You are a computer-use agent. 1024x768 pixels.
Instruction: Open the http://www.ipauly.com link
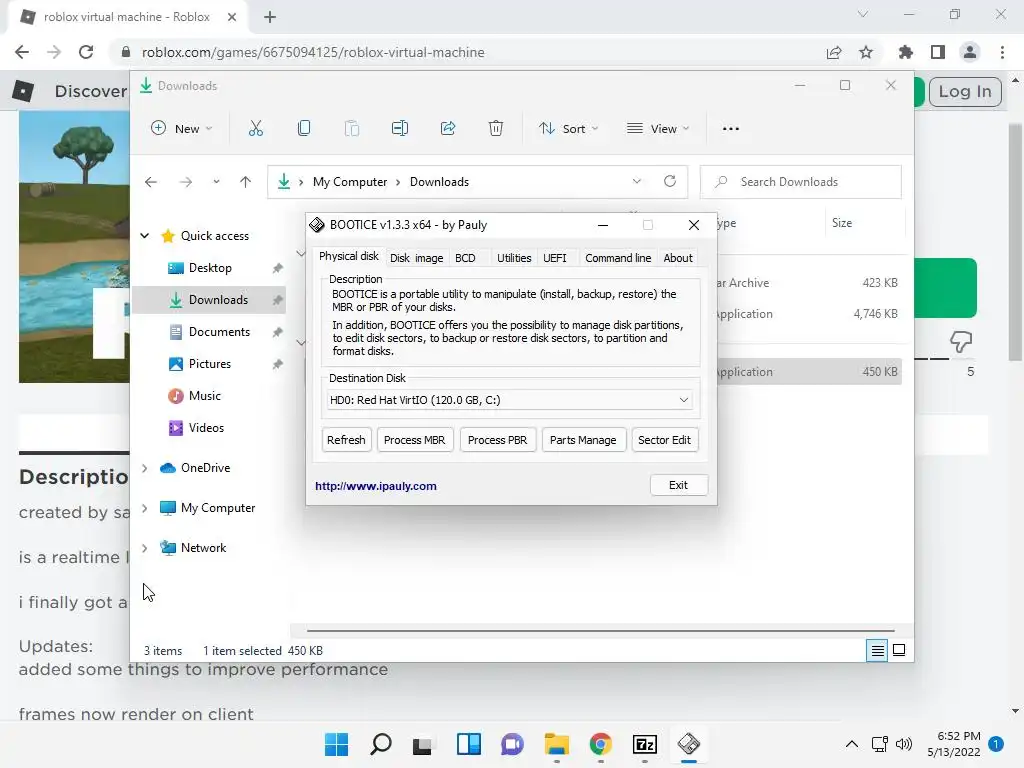[x=376, y=486]
